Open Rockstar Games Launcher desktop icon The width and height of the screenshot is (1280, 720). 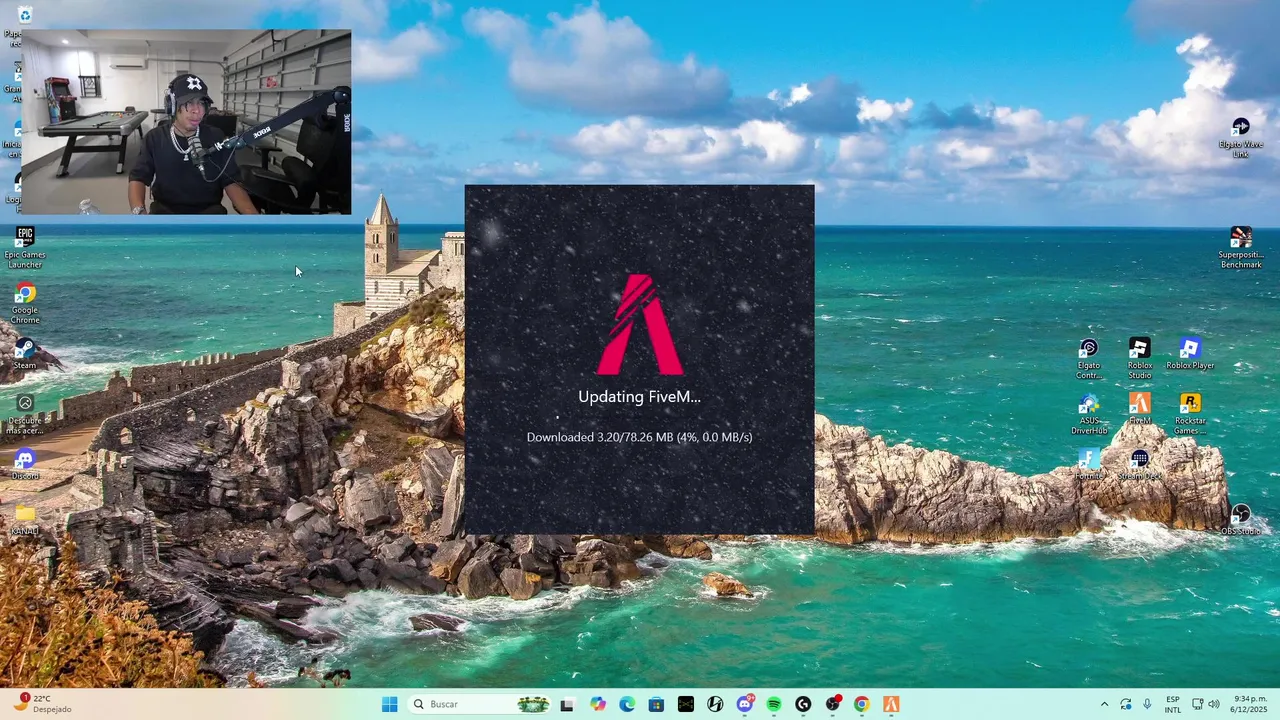1189,414
